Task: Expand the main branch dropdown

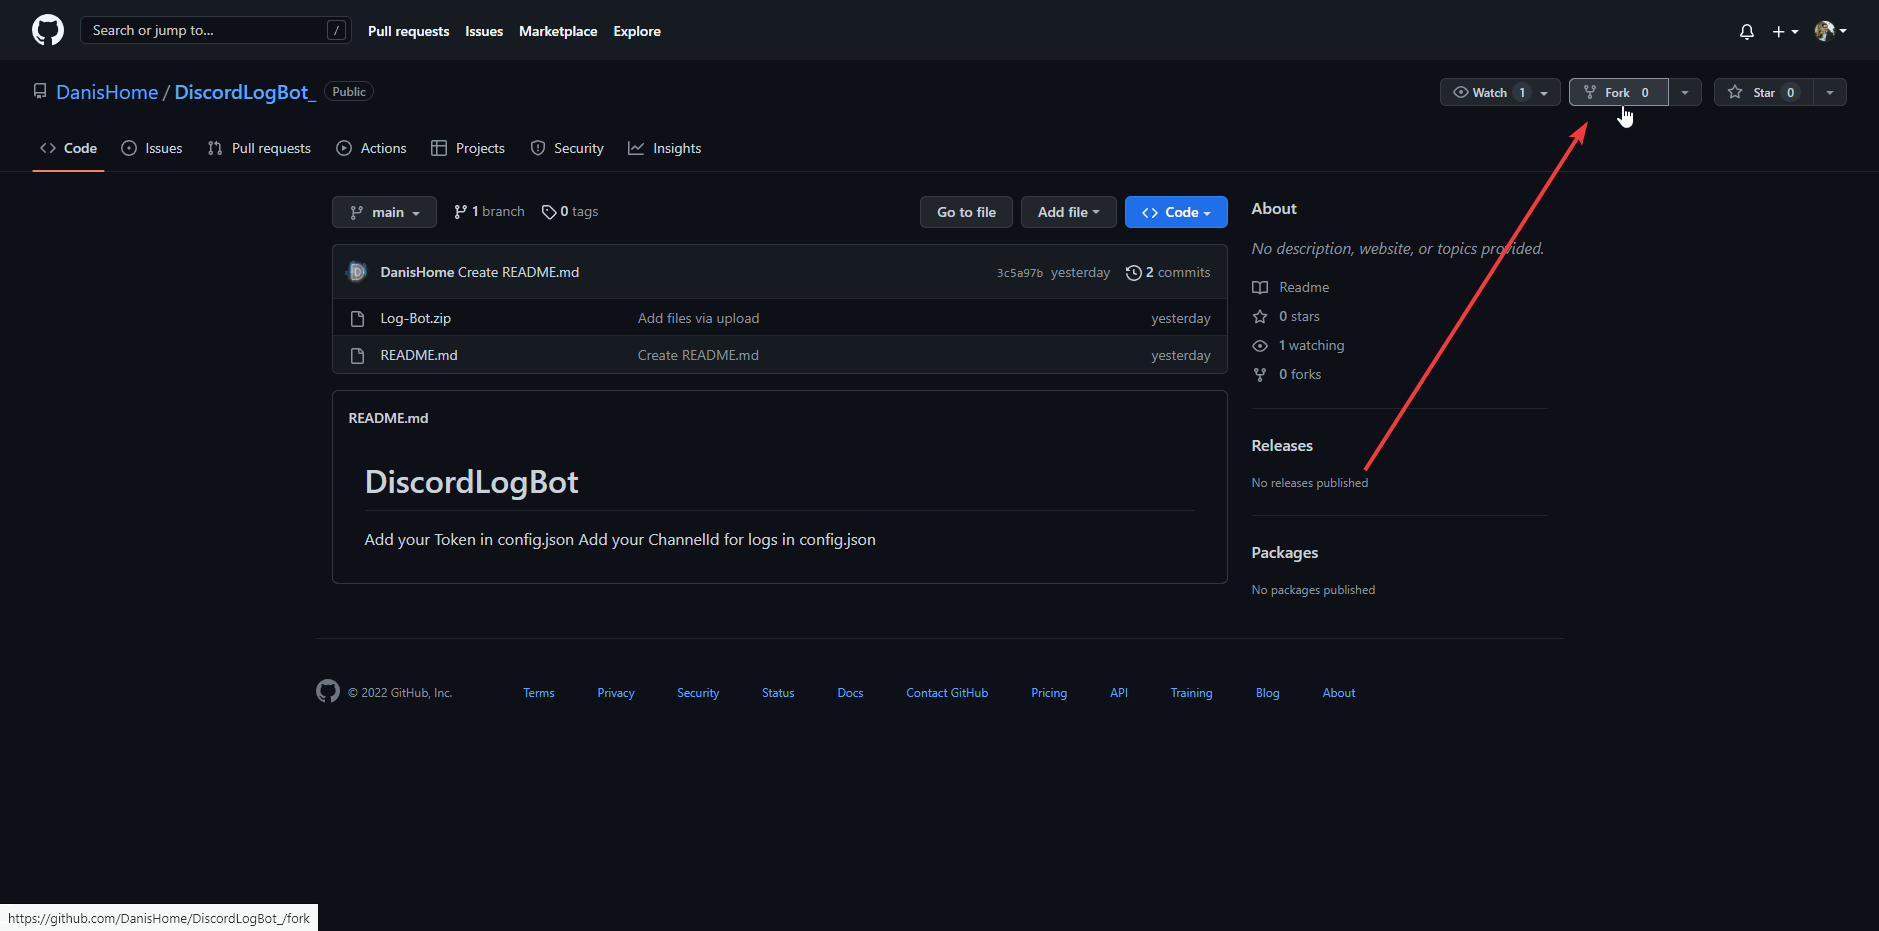Action: [x=384, y=212]
